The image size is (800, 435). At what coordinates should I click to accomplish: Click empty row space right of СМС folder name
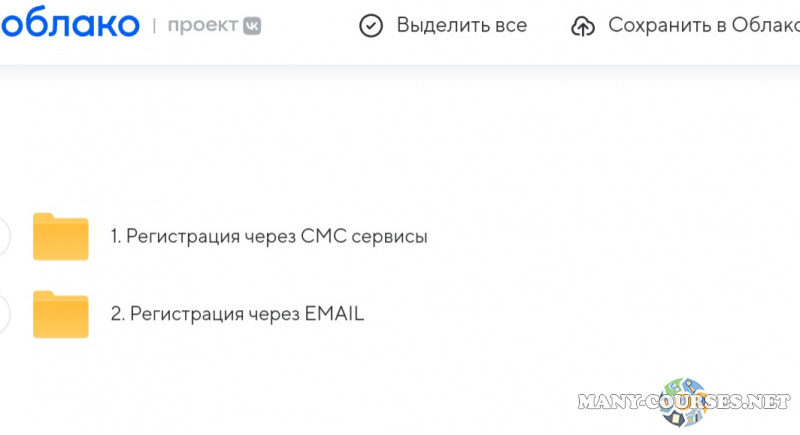[x=600, y=237]
